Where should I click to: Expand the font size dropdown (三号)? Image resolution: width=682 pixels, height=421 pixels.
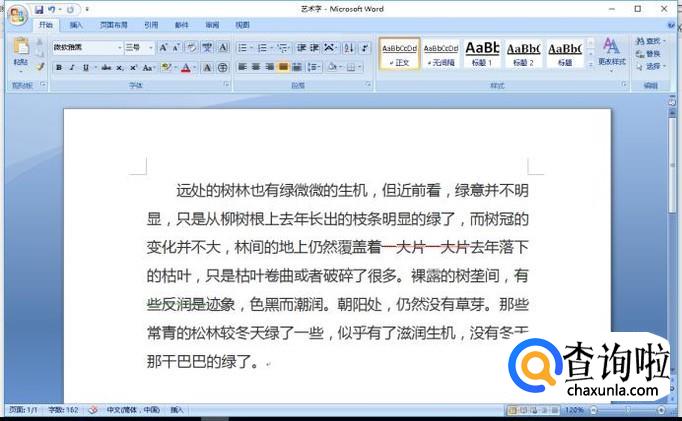tap(151, 47)
